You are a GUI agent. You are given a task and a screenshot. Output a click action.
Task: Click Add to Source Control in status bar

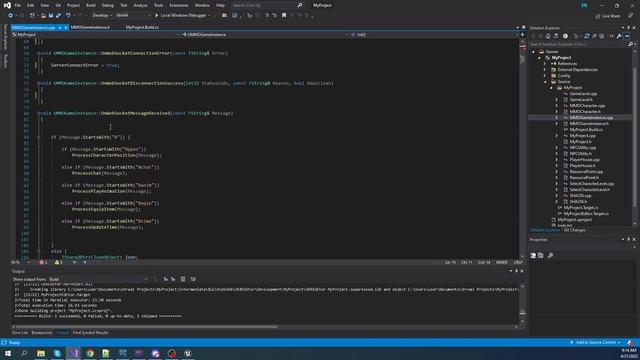[596, 342]
